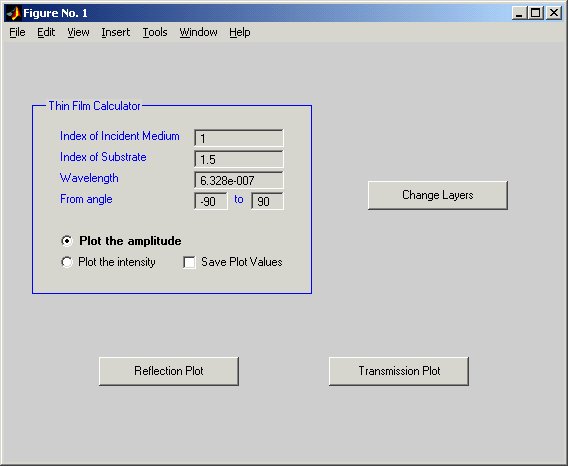
Task: Click the starting angle field showing -90
Action: pyautogui.click(x=211, y=201)
